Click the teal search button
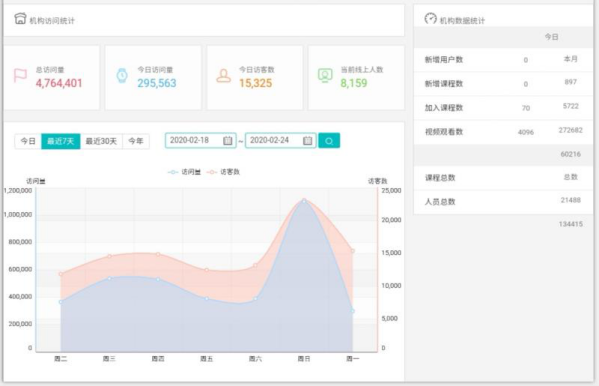This screenshot has height=386, width=599. [329, 141]
